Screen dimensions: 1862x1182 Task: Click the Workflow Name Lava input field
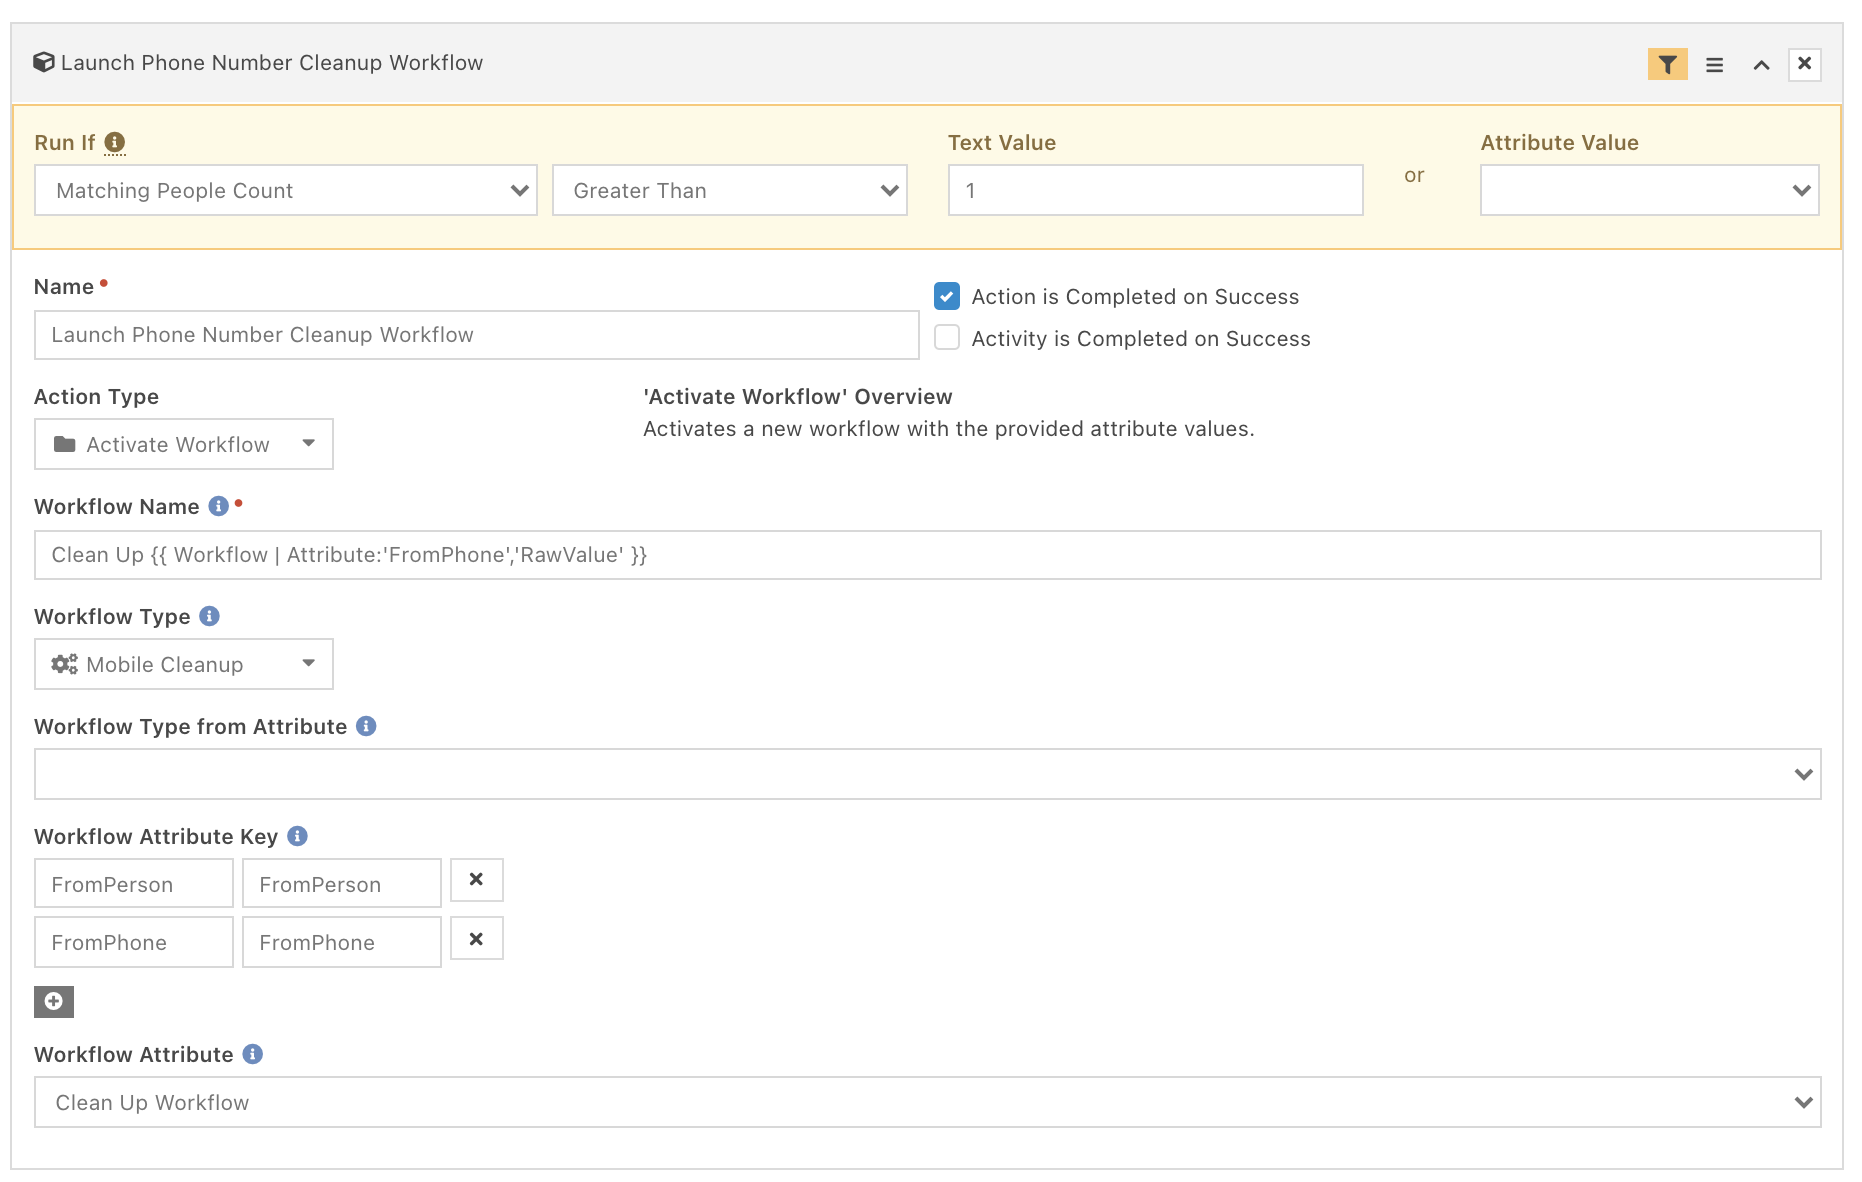[x=927, y=555]
